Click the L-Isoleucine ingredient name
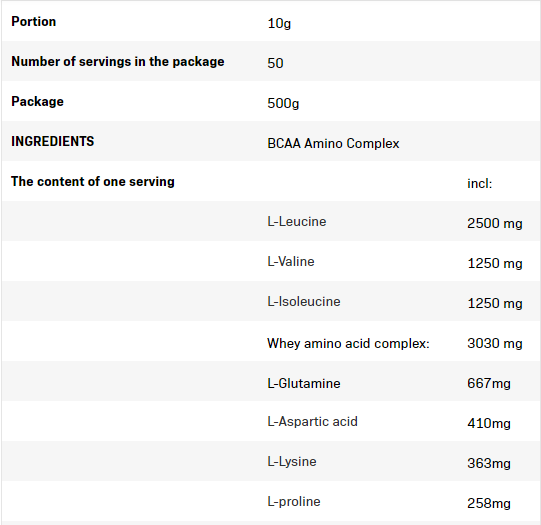 tap(304, 301)
